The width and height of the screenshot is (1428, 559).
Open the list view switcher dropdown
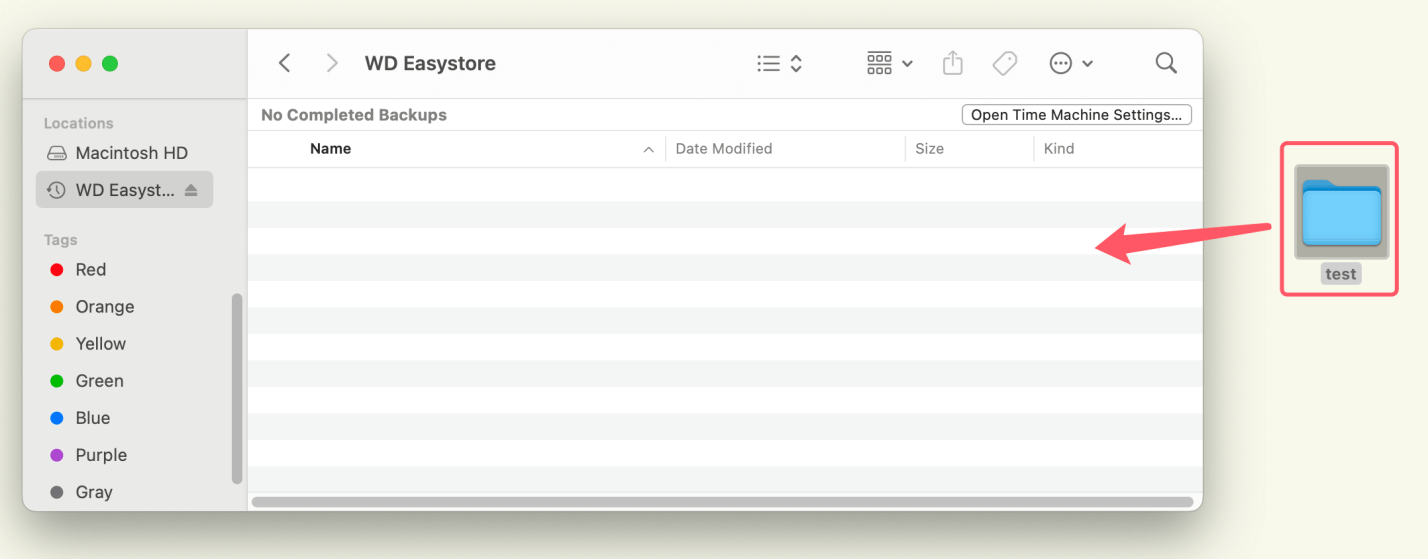(780, 63)
